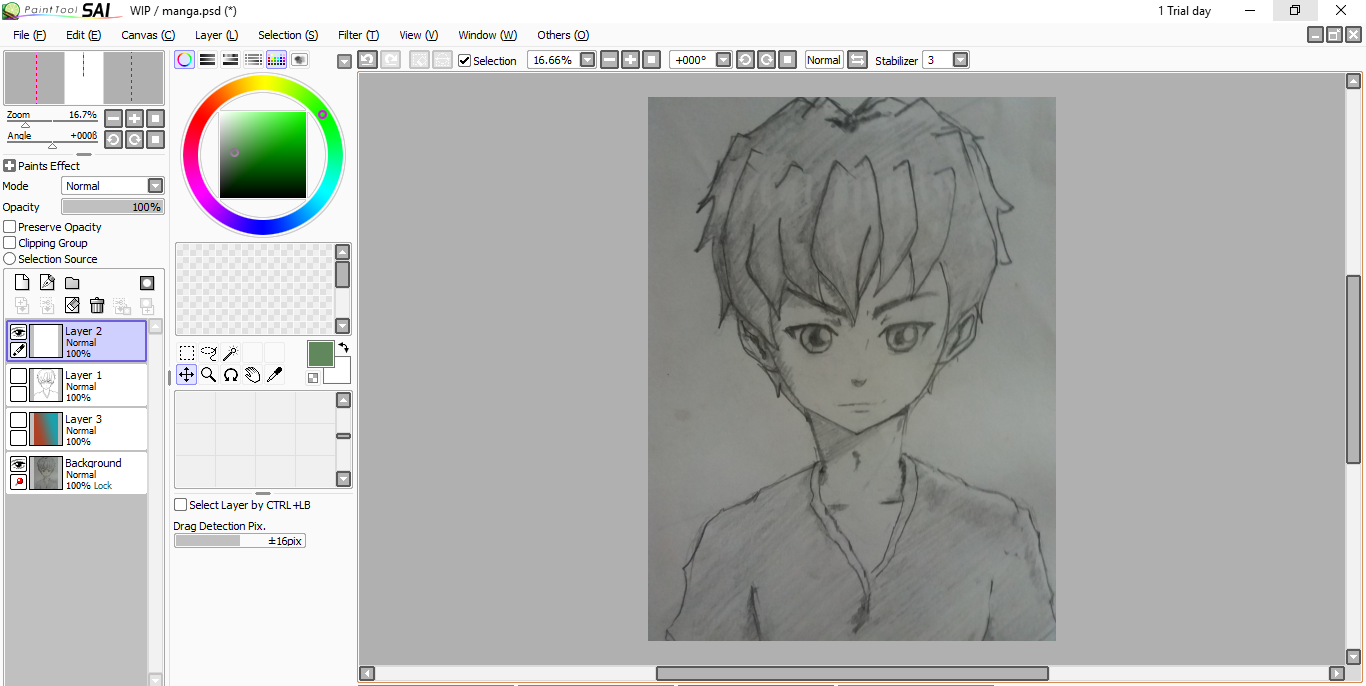The width and height of the screenshot is (1366, 686).
Task: Click the Undo button in the toolbar
Action: (x=367, y=60)
